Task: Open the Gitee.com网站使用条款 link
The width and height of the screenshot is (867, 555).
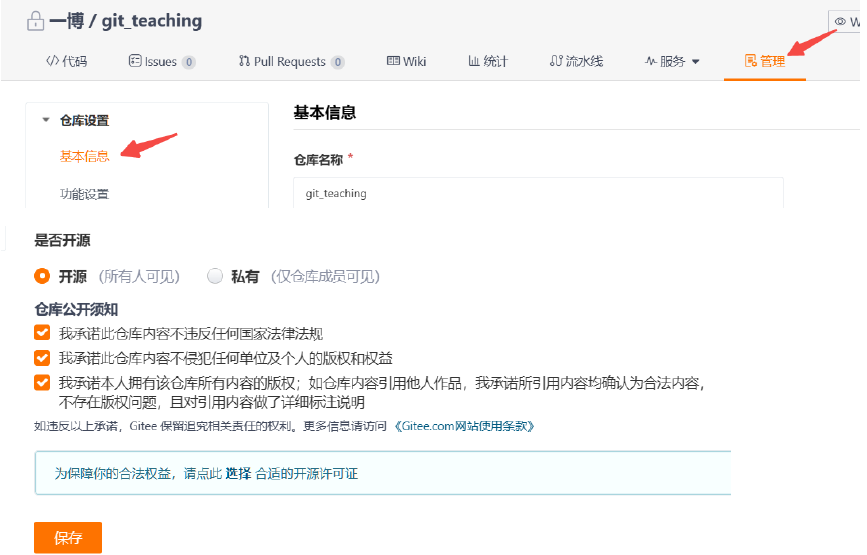Action: click(464, 426)
